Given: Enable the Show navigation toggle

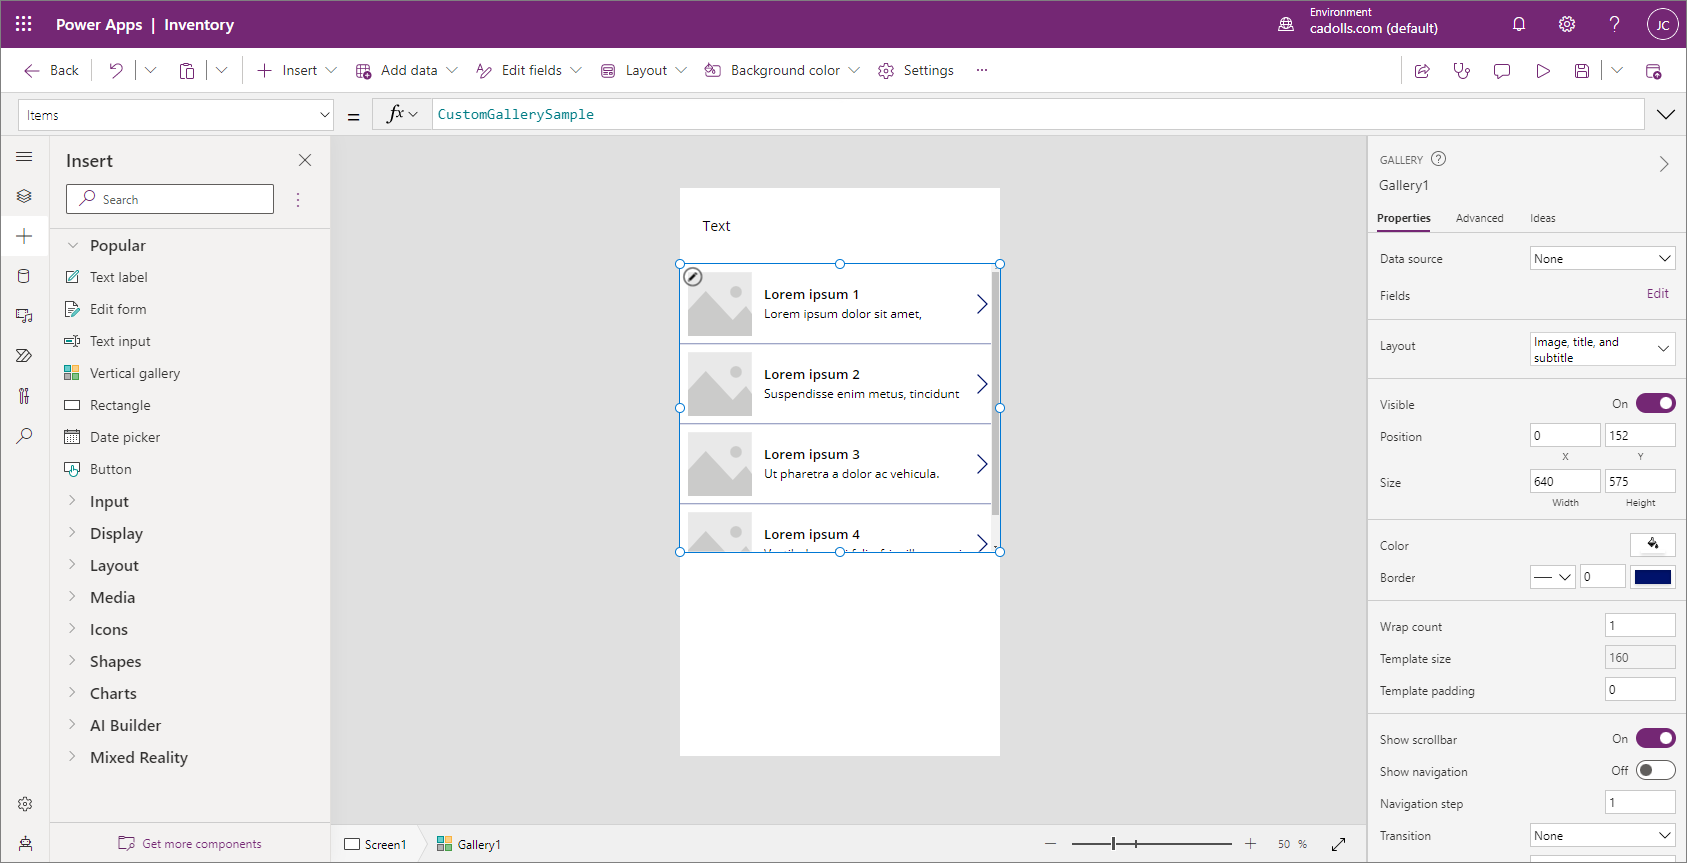Looking at the screenshot, I should point(1655,771).
